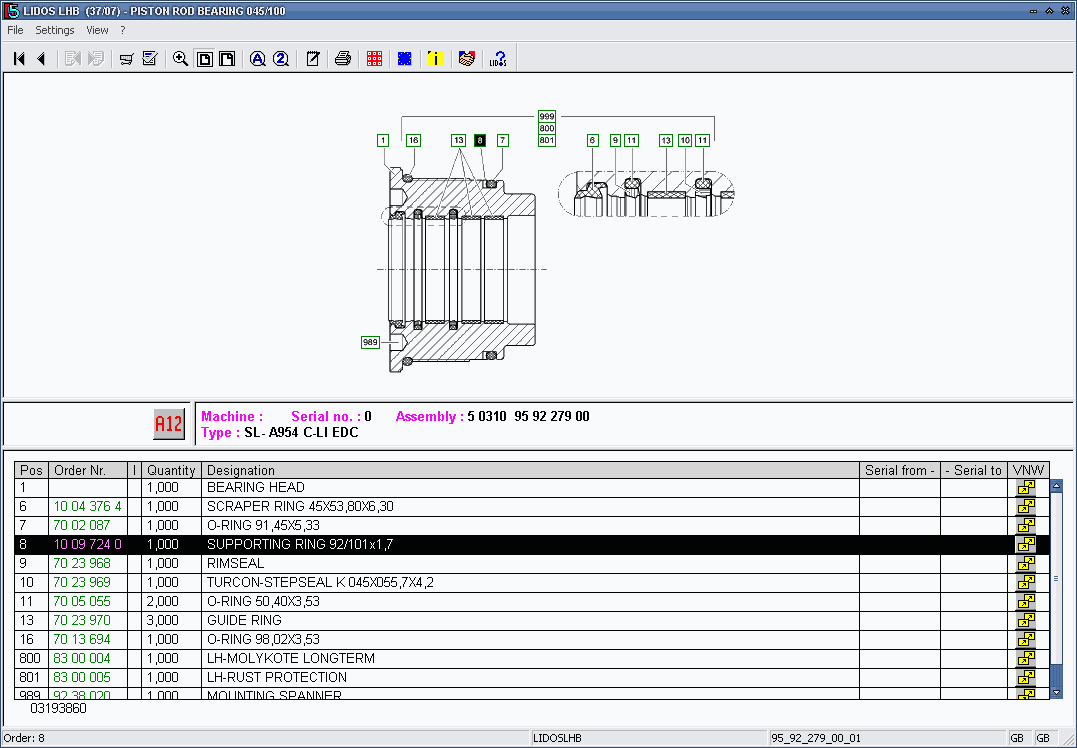Select the GUIDE RING designation

point(245,620)
